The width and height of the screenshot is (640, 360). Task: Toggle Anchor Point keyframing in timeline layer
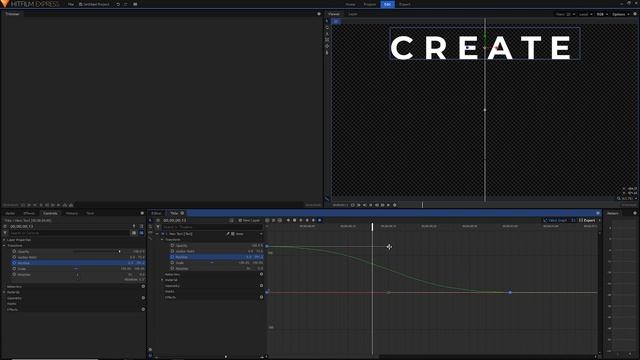[172, 251]
